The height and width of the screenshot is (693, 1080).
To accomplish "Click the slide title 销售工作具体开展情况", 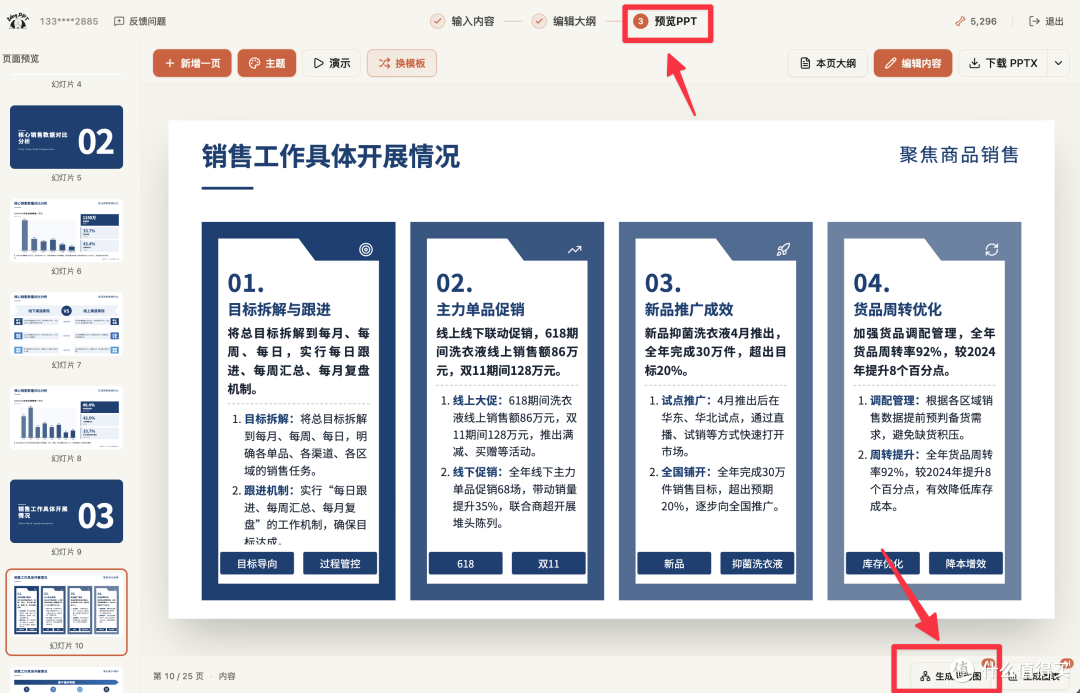I will click(x=331, y=156).
